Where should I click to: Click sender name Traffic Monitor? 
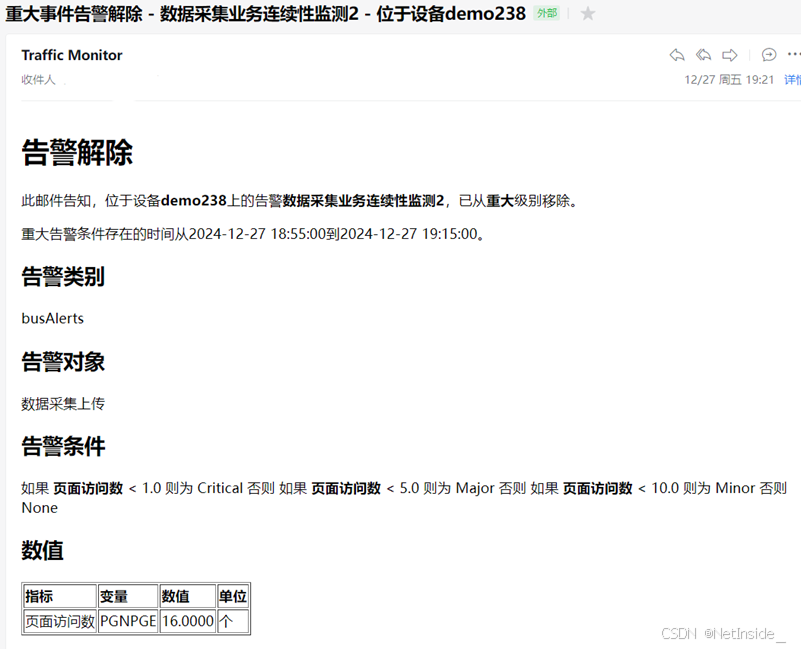(72, 55)
